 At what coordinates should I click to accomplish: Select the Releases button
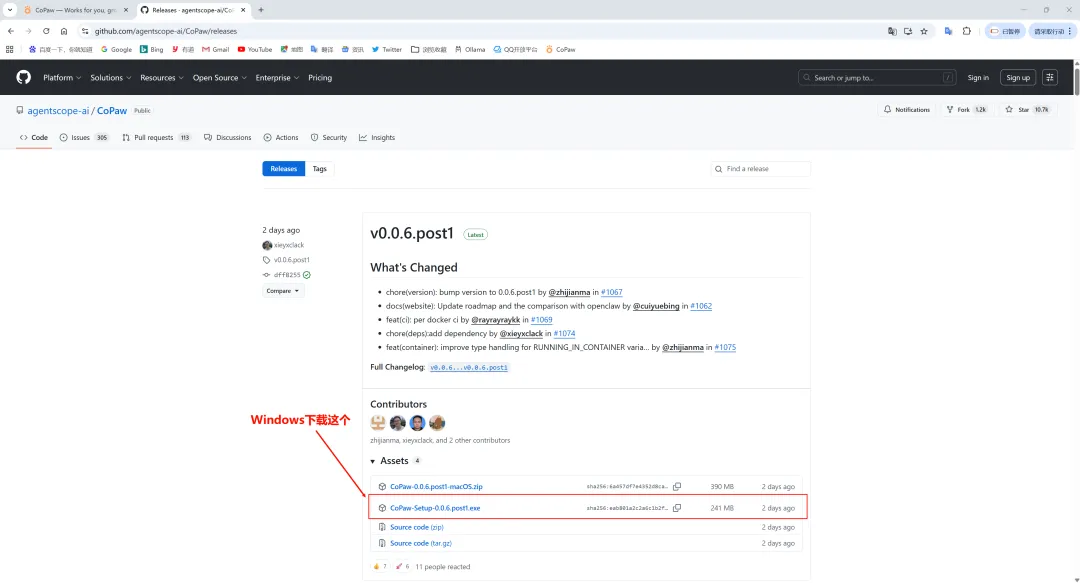(x=284, y=169)
